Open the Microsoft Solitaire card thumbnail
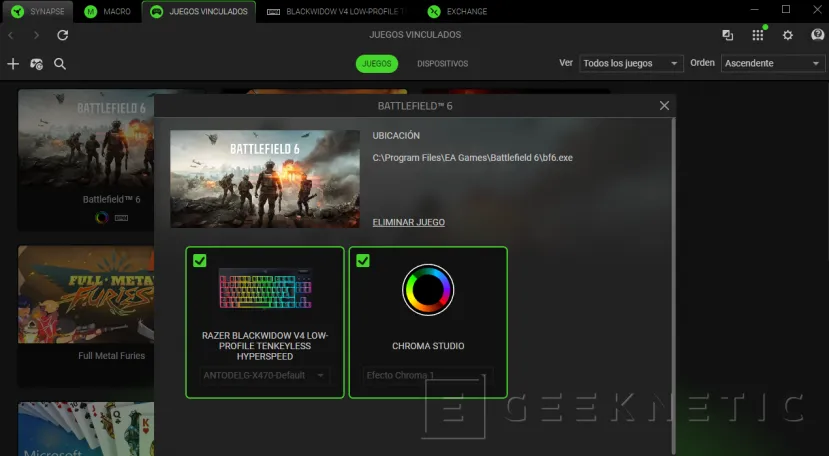 pos(86,428)
